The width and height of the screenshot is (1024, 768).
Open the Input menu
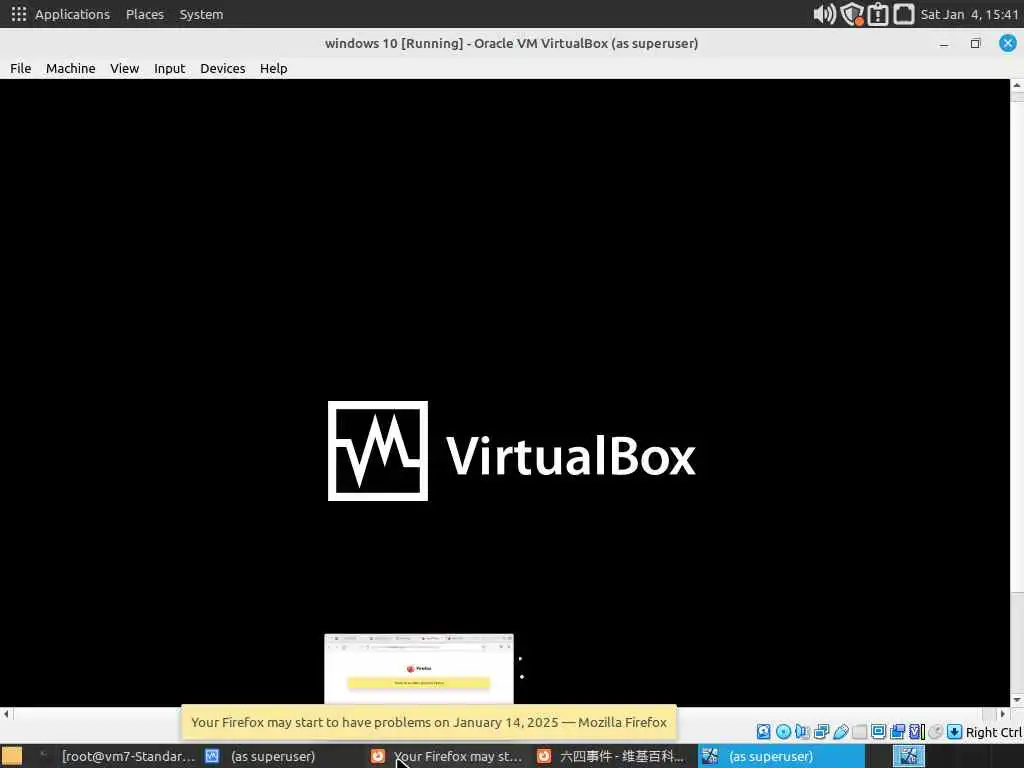point(169,69)
